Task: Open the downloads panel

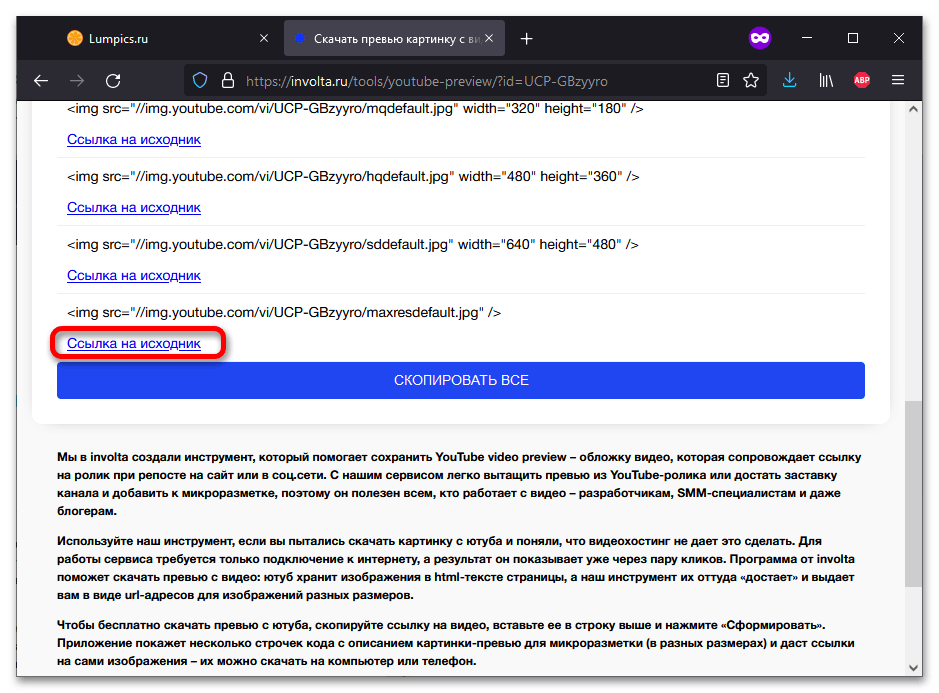Action: tap(789, 80)
